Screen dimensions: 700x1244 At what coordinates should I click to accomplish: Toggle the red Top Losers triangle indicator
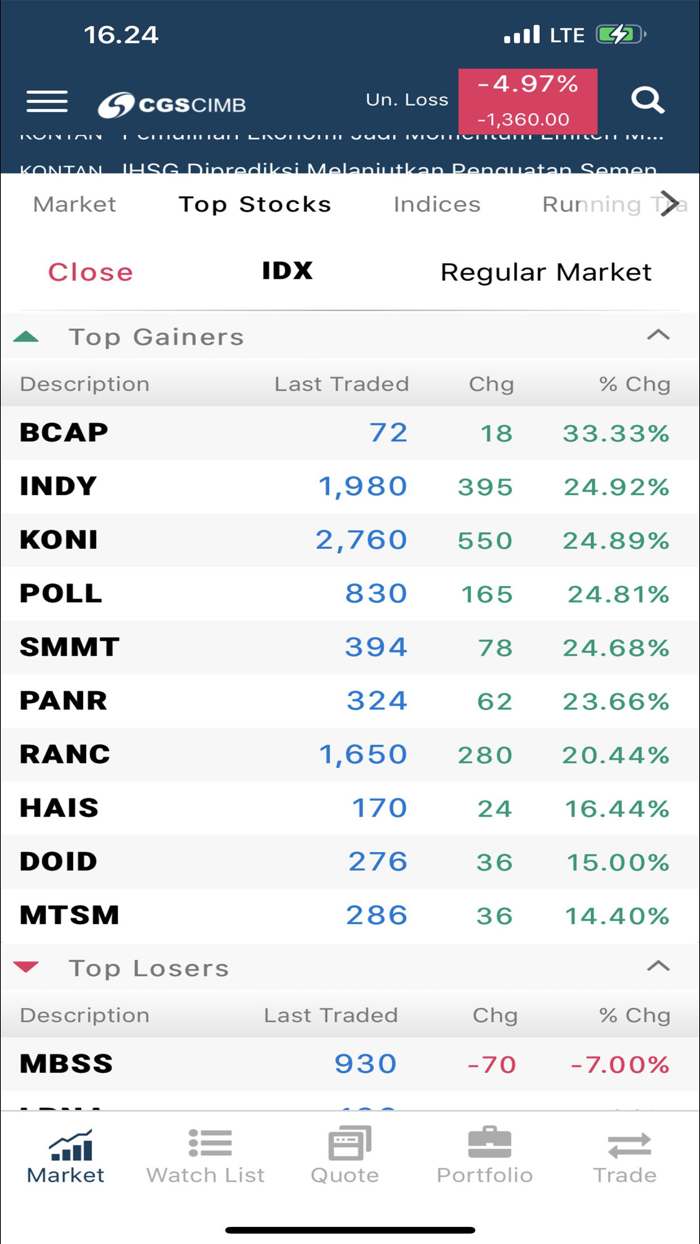[27, 966]
